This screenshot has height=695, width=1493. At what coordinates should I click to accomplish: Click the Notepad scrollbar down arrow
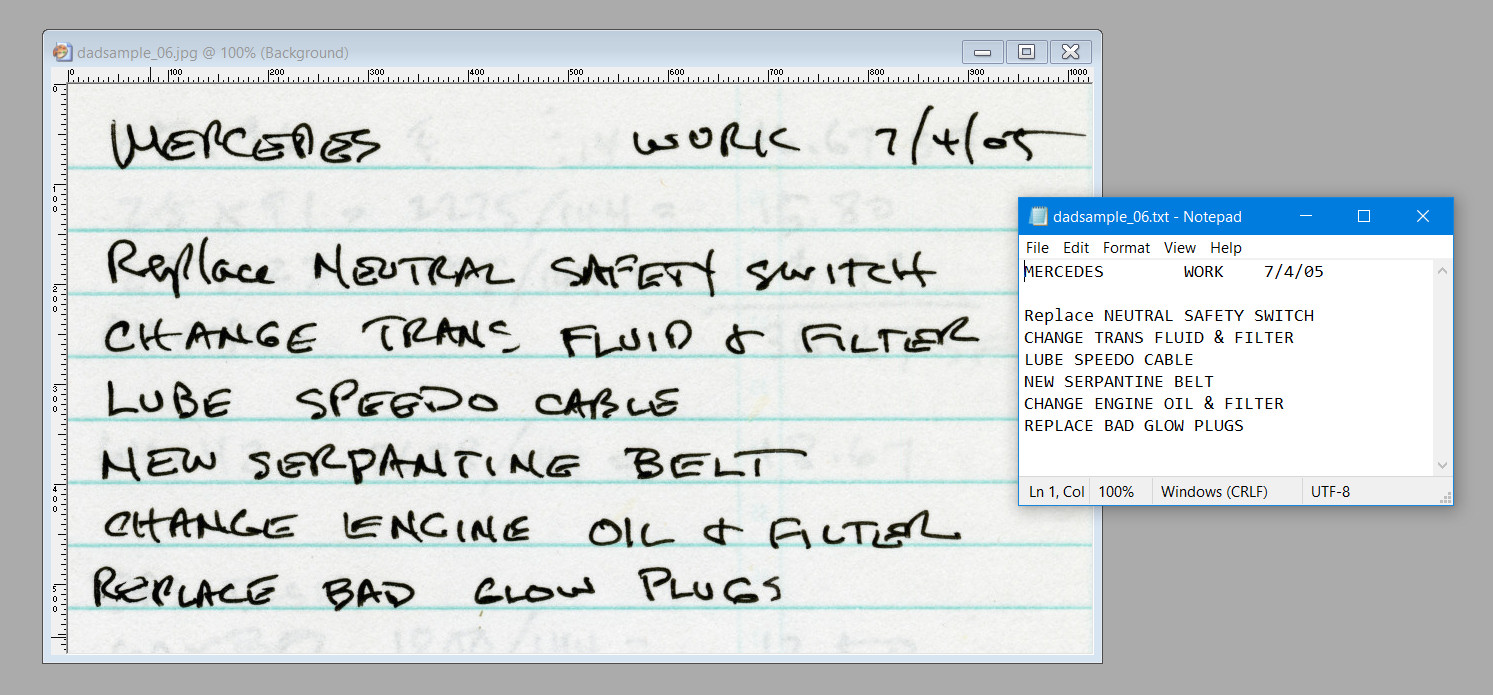pos(1442,465)
